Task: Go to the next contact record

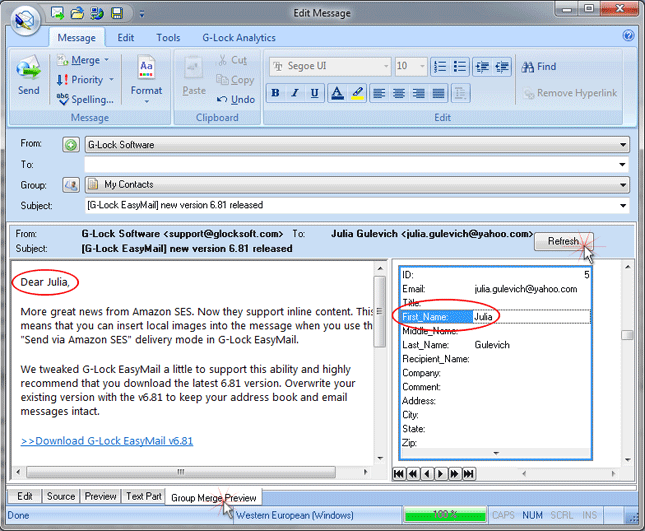Action: [x=440, y=474]
